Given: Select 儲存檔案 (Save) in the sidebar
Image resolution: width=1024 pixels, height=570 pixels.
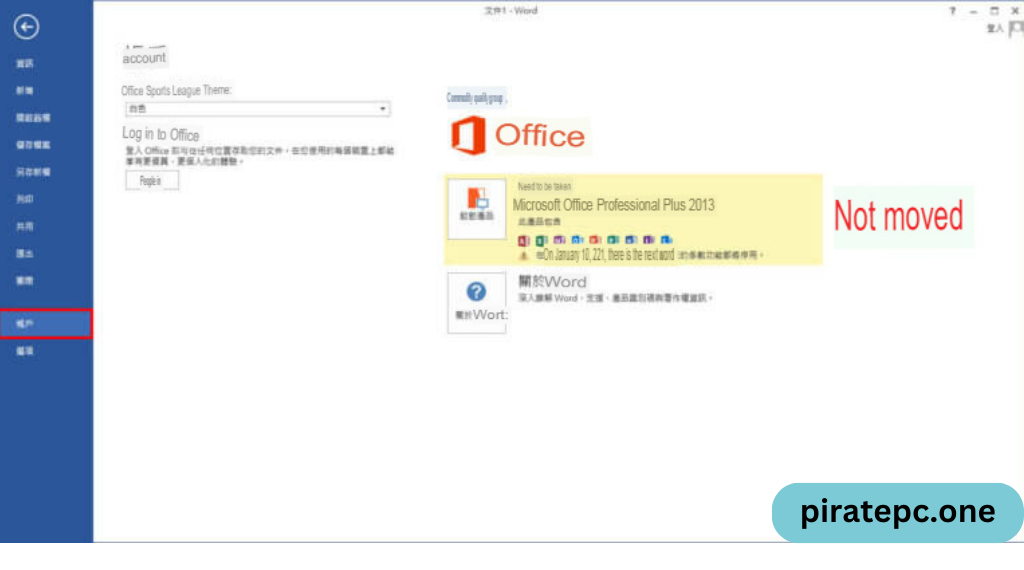Looking at the screenshot, I should pyautogui.click(x=33, y=145).
